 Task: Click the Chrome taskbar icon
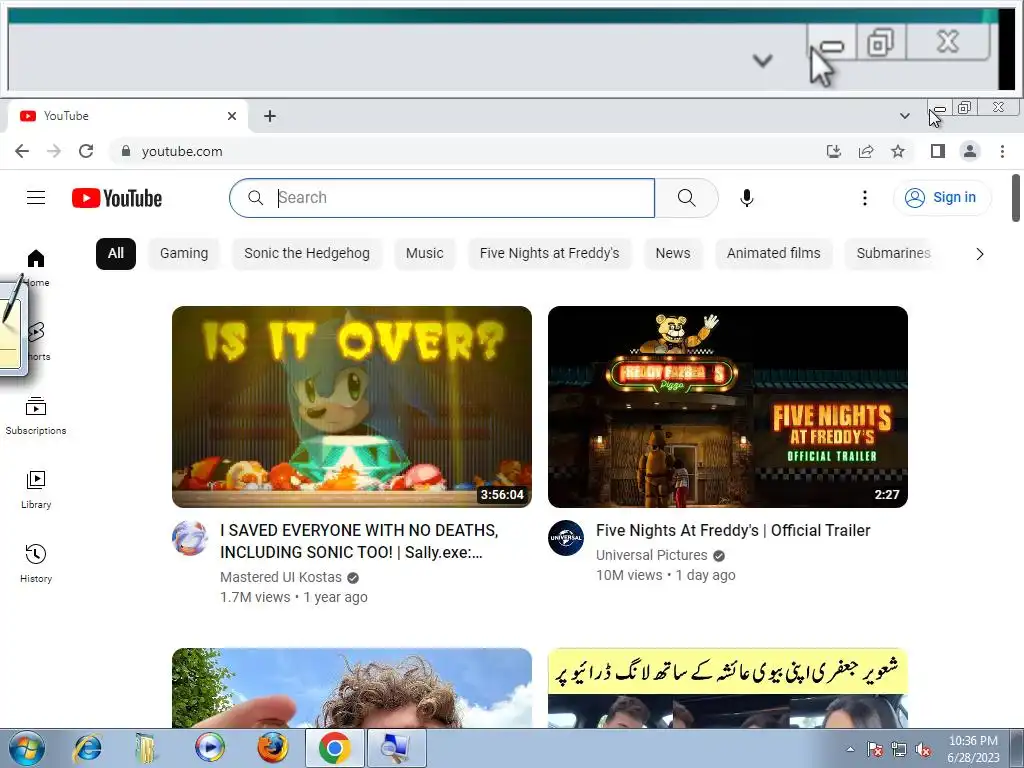pyautogui.click(x=334, y=748)
